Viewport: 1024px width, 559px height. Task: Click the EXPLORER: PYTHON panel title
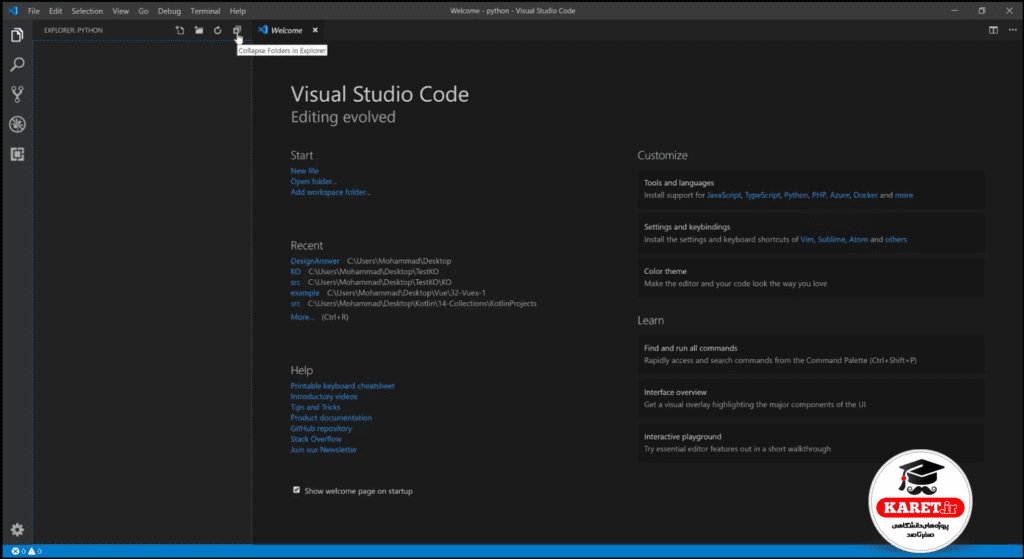[73, 30]
